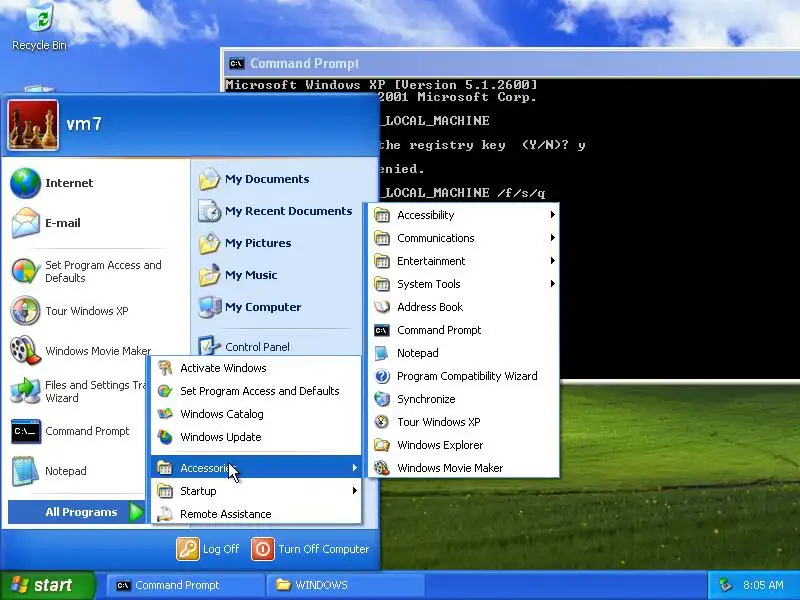The image size is (800, 600).
Task: Open My Recent Documents icon
Action: pos(209,211)
